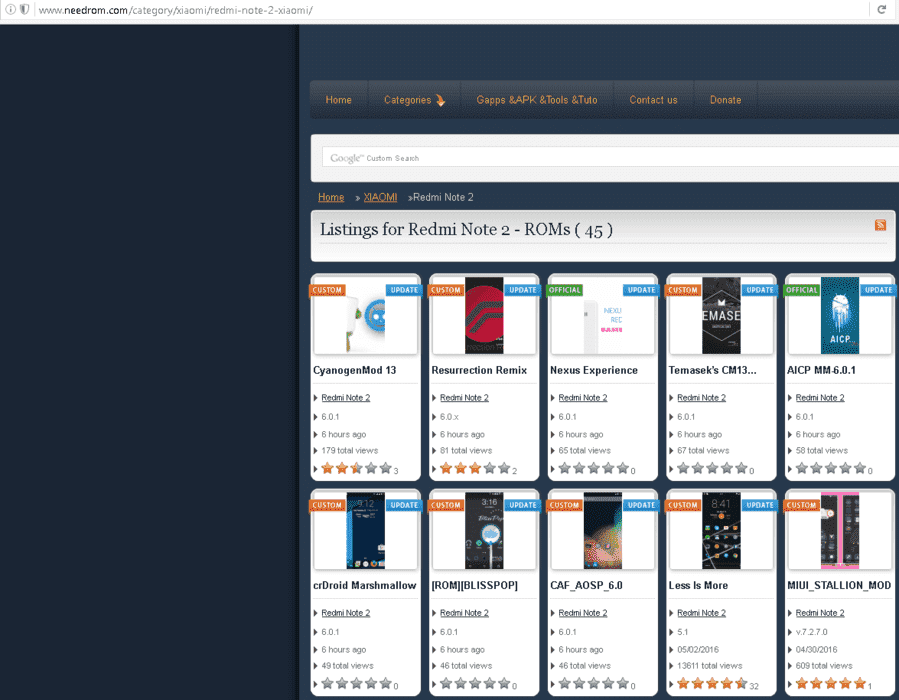The image size is (899, 700).
Task: Open the Nexus Experience title
Action: [593, 370]
